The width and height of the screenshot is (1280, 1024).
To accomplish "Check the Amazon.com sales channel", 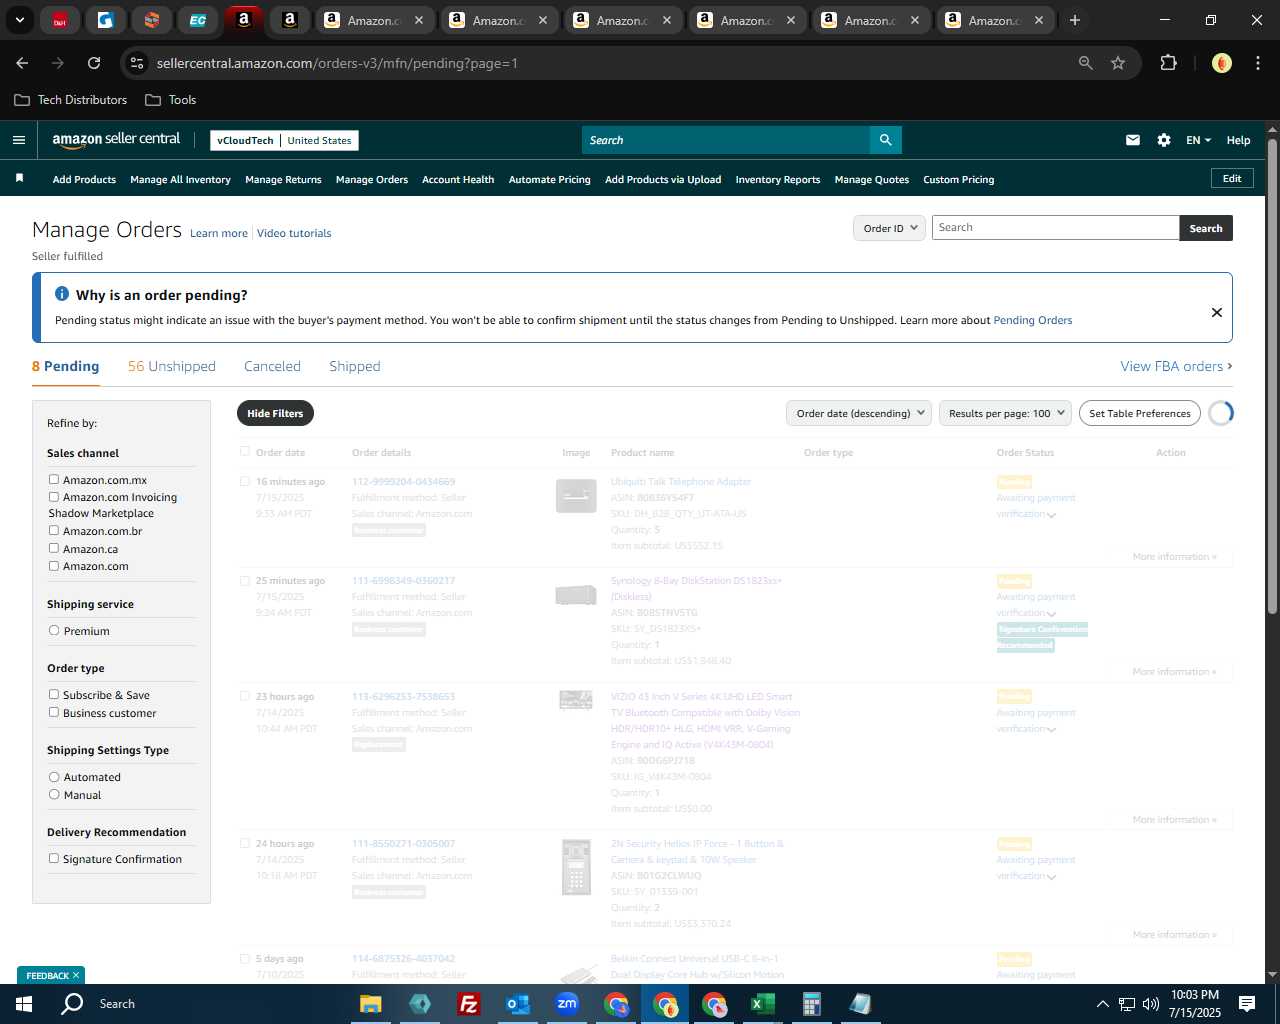I will click(54, 565).
